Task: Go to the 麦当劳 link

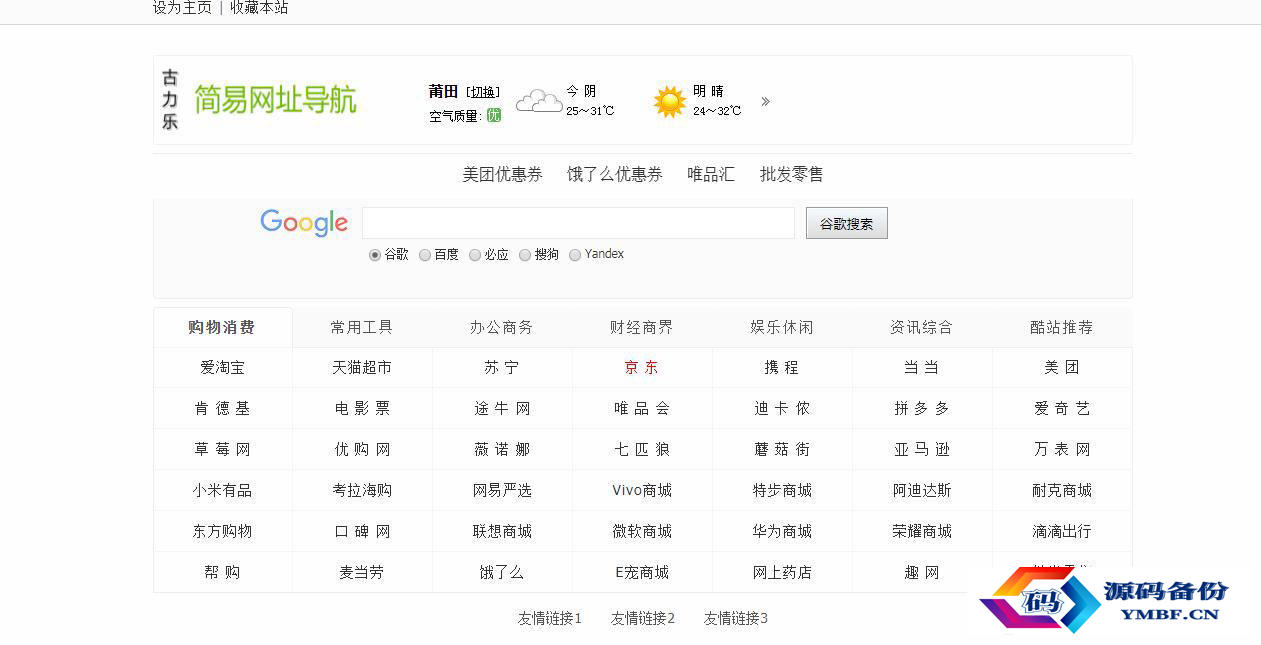Action: click(x=362, y=573)
